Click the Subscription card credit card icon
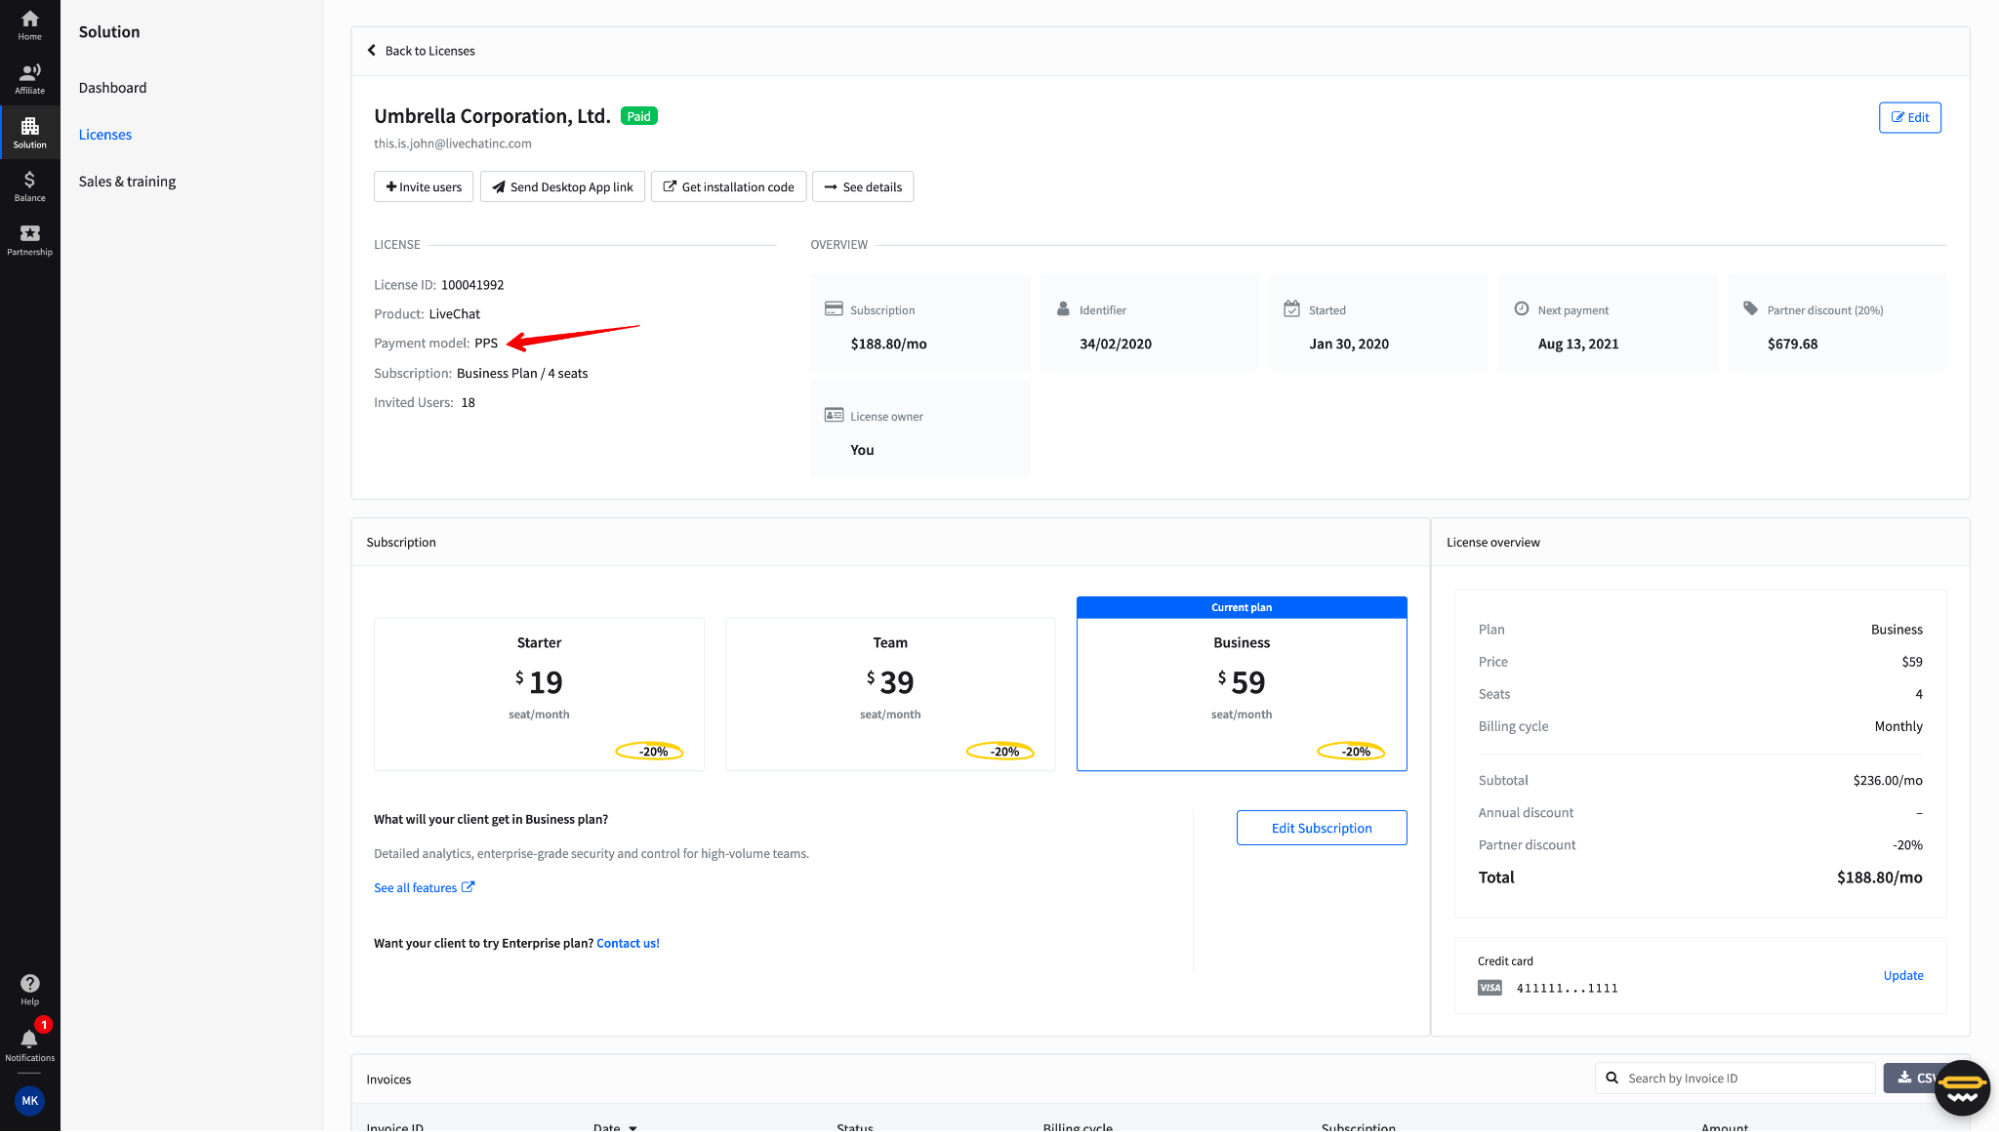This screenshot has width=1999, height=1132. click(833, 309)
